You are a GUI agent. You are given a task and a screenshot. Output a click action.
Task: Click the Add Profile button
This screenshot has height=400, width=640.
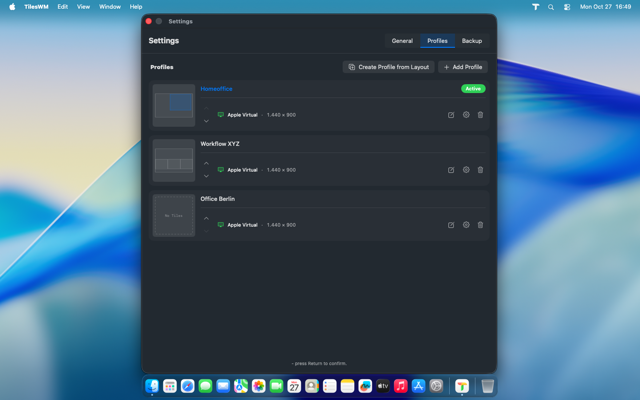click(463, 67)
